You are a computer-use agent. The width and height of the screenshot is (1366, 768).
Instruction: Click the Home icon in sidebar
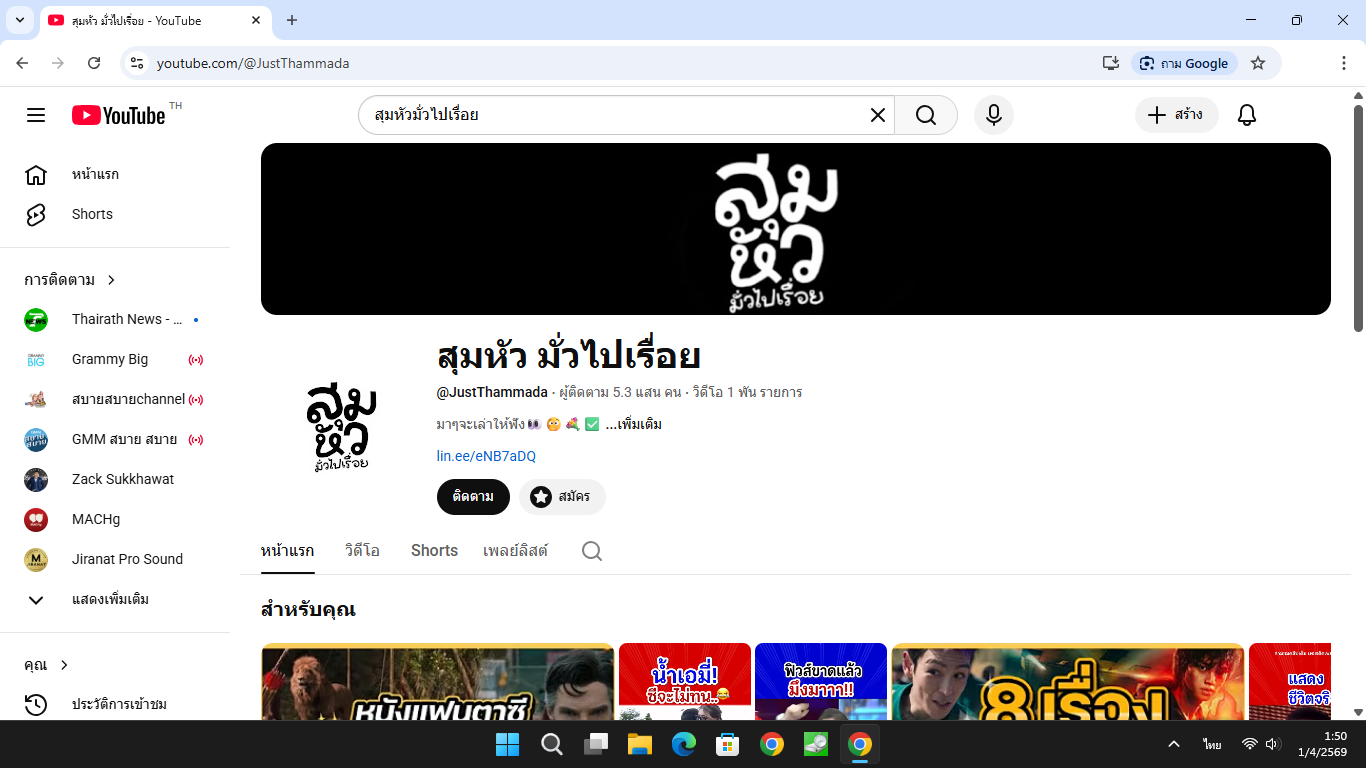pyautogui.click(x=36, y=175)
